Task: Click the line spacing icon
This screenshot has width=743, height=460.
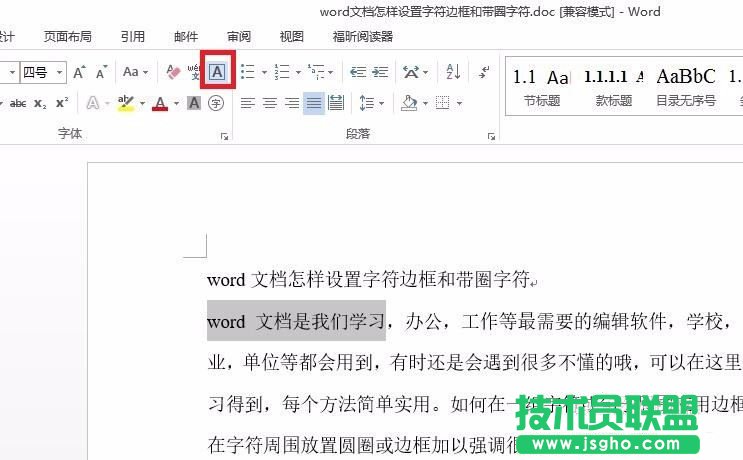Action: 366,103
